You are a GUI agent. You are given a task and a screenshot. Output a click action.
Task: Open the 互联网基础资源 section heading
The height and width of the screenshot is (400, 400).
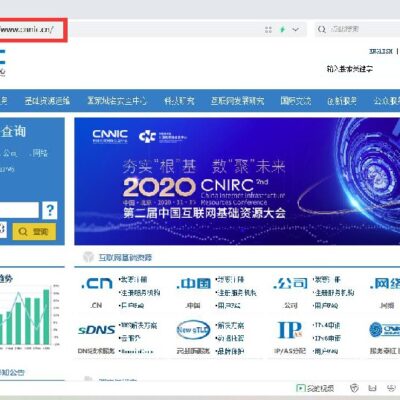pyautogui.click(x=125, y=257)
